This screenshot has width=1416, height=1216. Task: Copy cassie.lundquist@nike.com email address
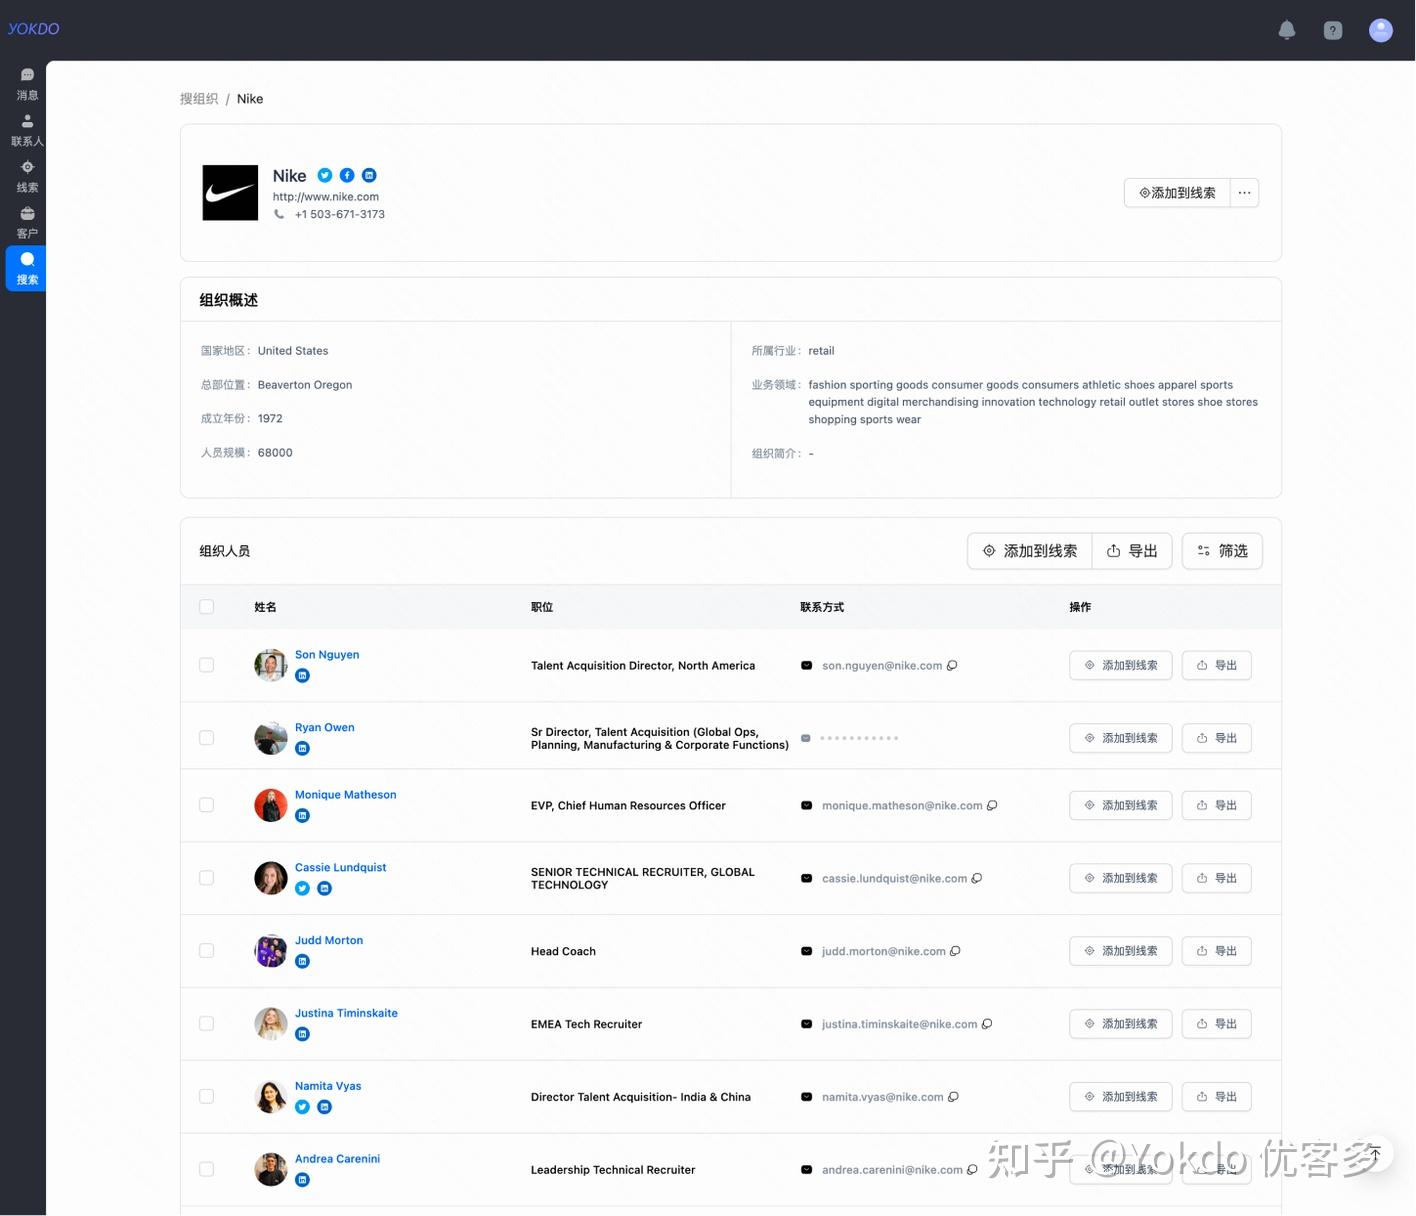[977, 879]
